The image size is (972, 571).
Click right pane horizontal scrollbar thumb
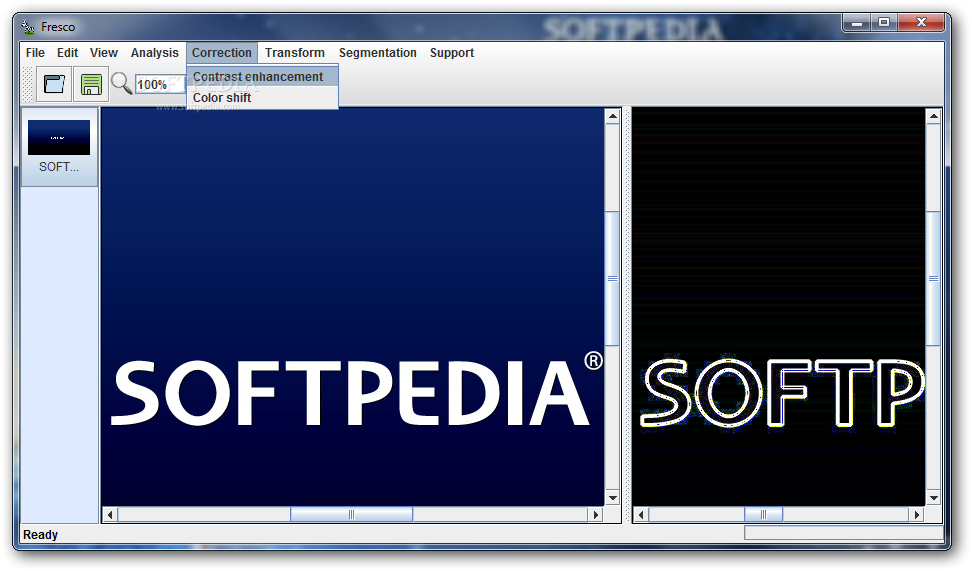(x=763, y=515)
